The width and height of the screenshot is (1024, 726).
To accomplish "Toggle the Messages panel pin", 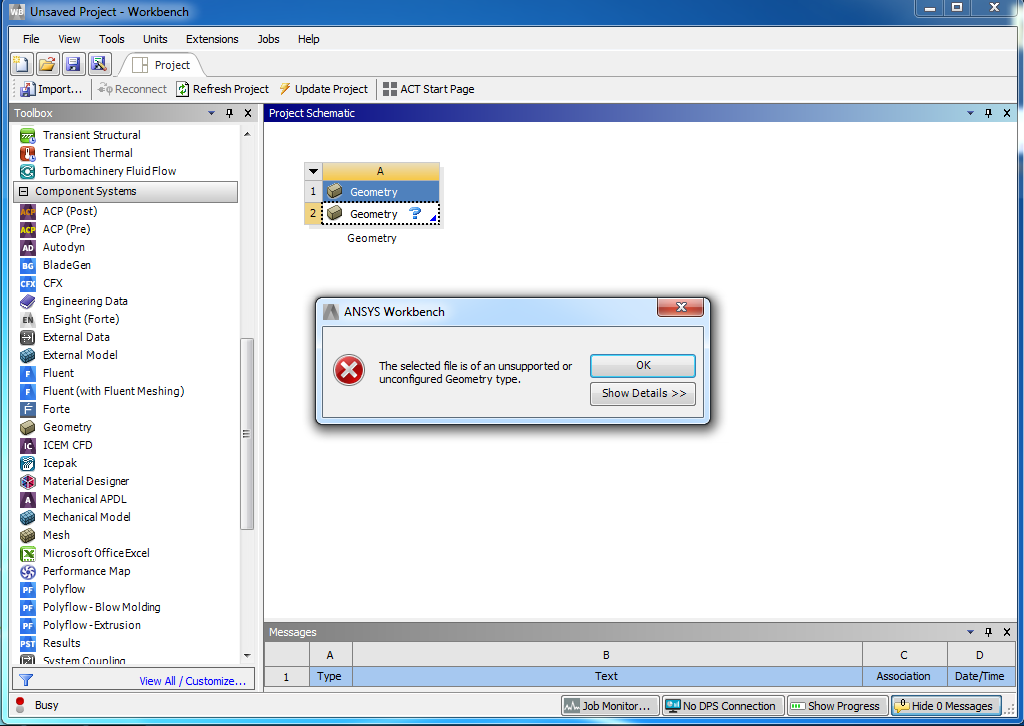I will (988, 632).
